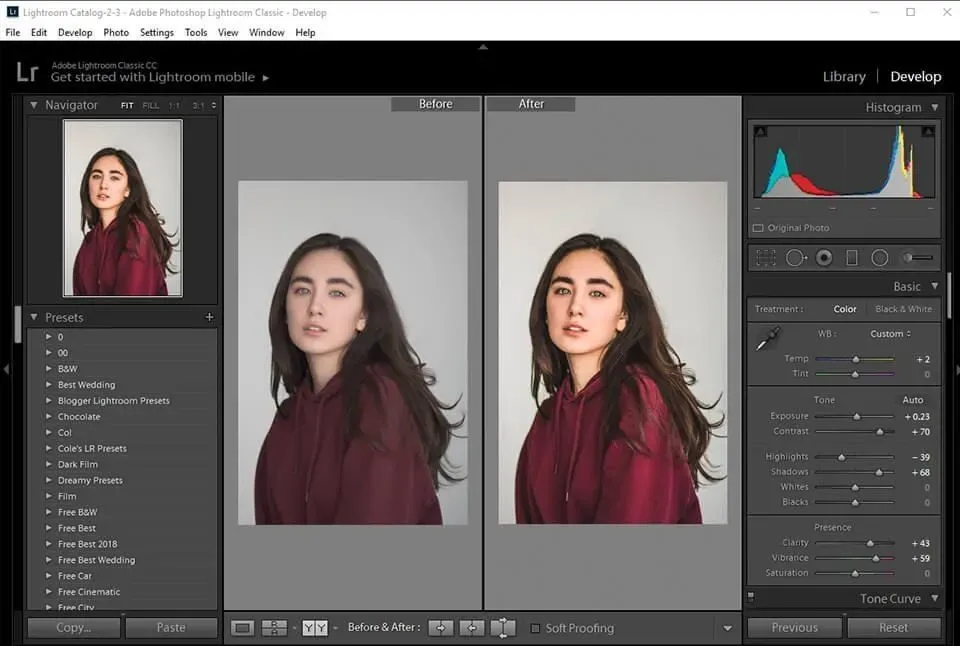Select the Radial Filter tool
The width and height of the screenshot is (960, 646).
pos(878,258)
